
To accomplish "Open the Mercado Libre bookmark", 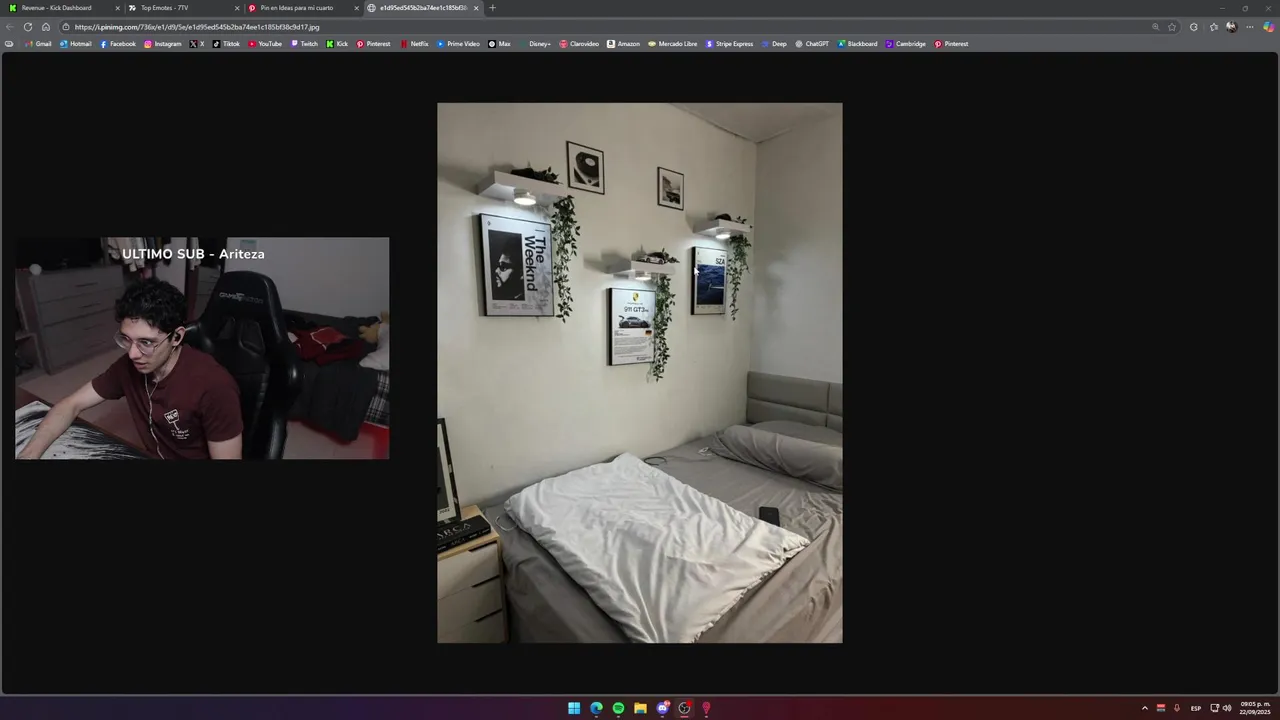I will coord(672,44).
